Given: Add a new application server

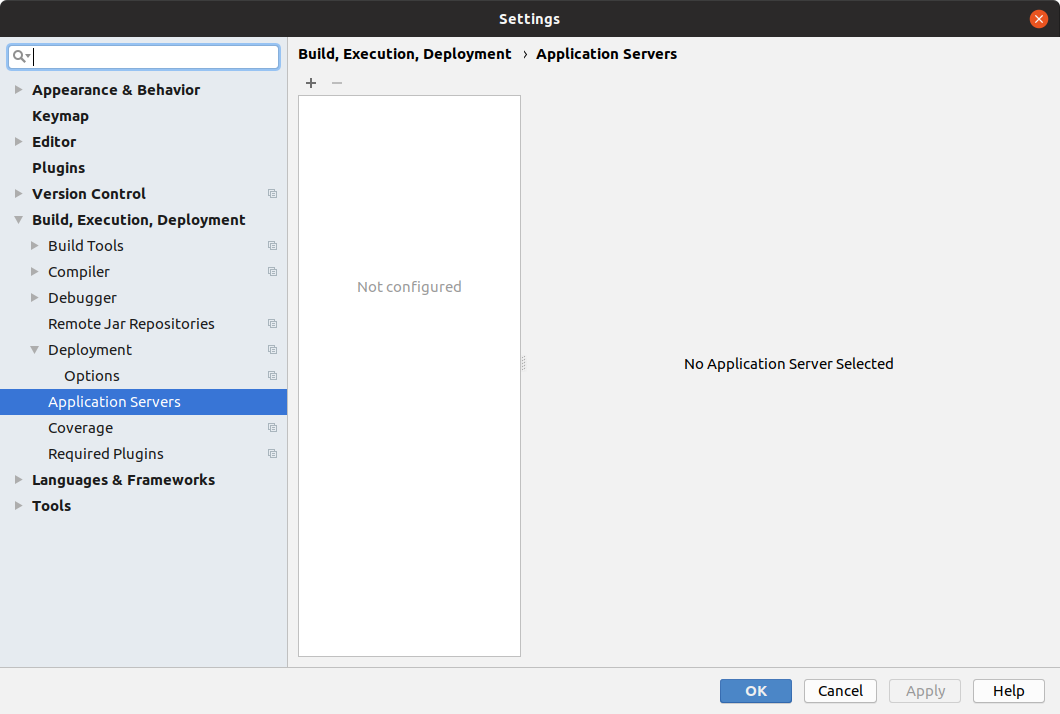Looking at the screenshot, I should 310,83.
